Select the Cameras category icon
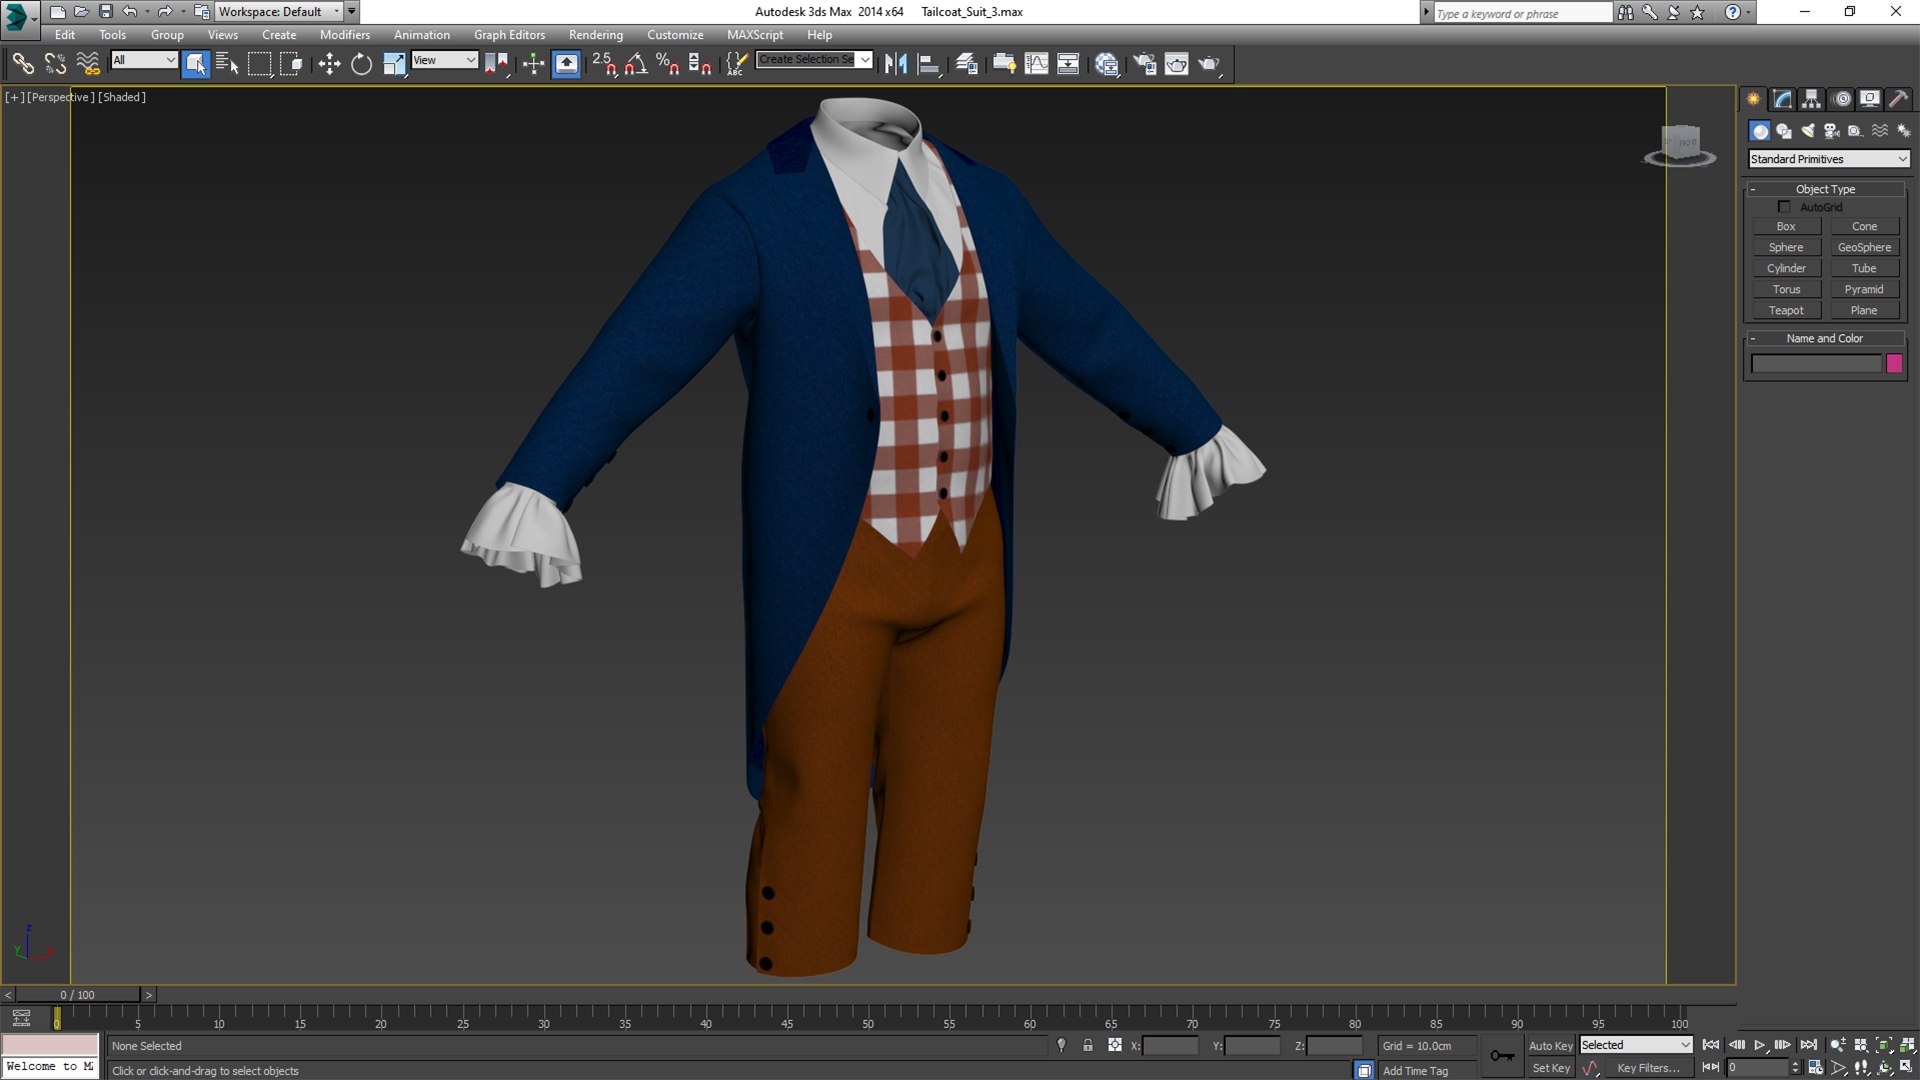The width and height of the screenshot is (1920, 1080). click(x=1832, y=131)
